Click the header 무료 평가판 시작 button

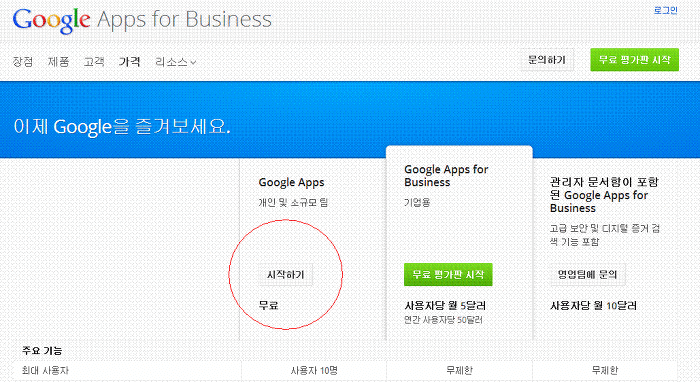pyautogui.click(x=634, y=60)
